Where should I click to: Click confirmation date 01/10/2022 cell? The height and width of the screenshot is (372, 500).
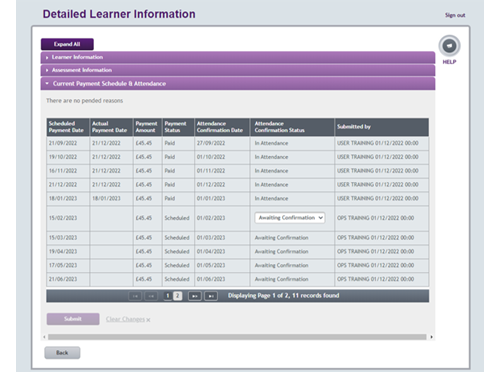pyautogui.click(x=222, y=157)
